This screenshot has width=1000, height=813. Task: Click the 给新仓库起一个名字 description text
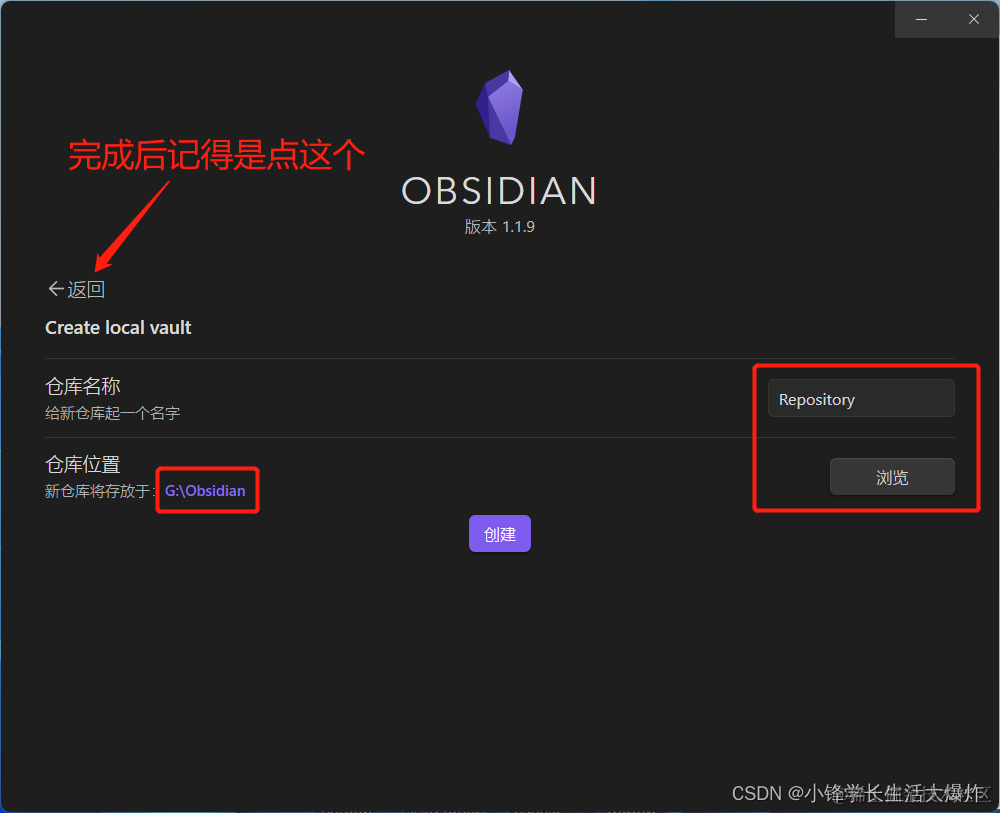113,413
